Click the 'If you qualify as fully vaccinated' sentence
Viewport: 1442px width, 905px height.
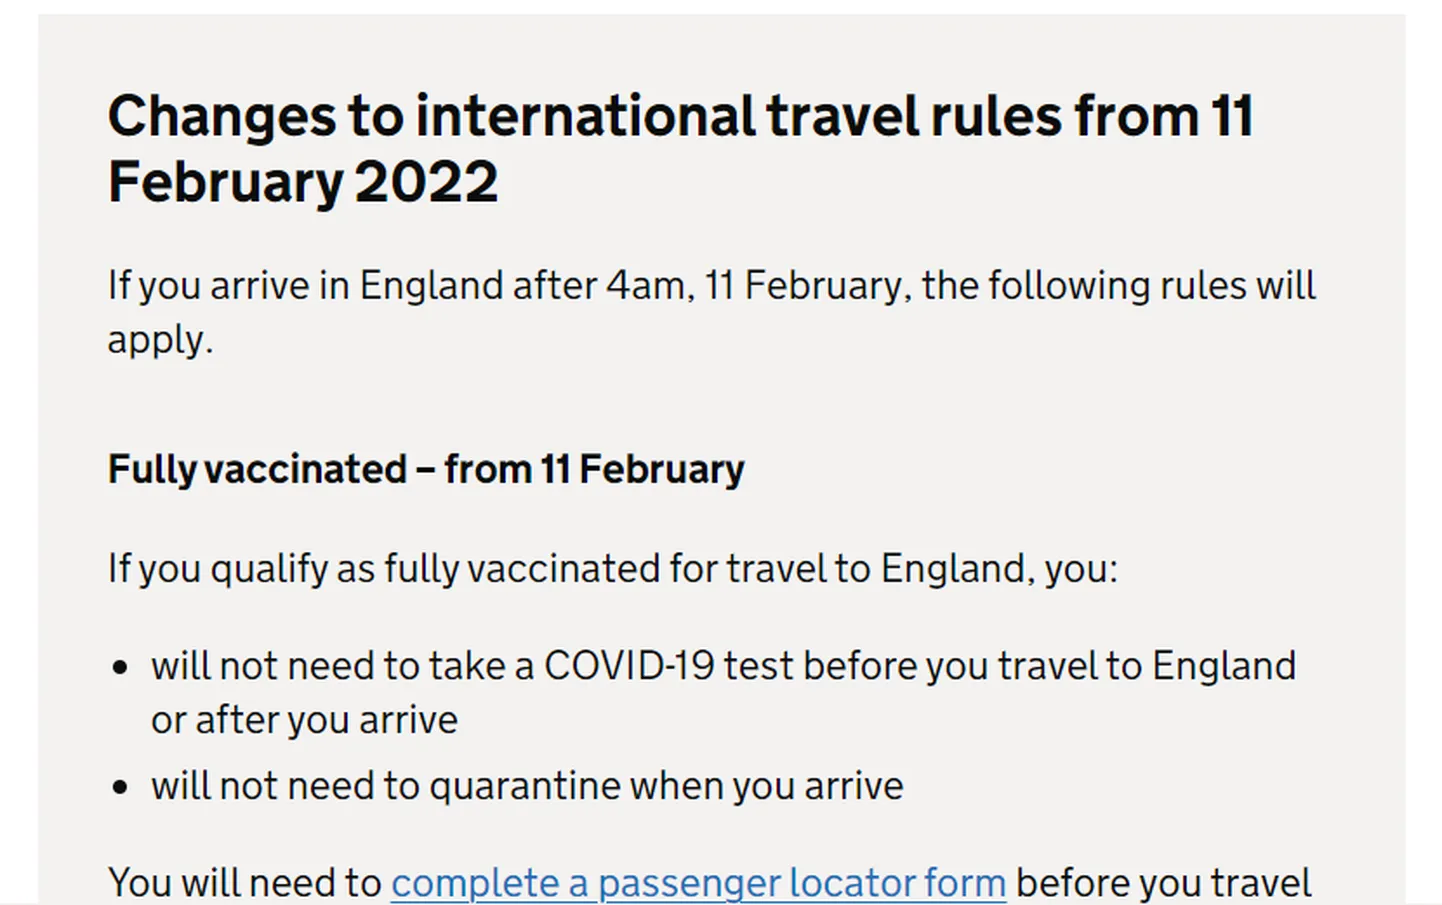pos(613,569)
